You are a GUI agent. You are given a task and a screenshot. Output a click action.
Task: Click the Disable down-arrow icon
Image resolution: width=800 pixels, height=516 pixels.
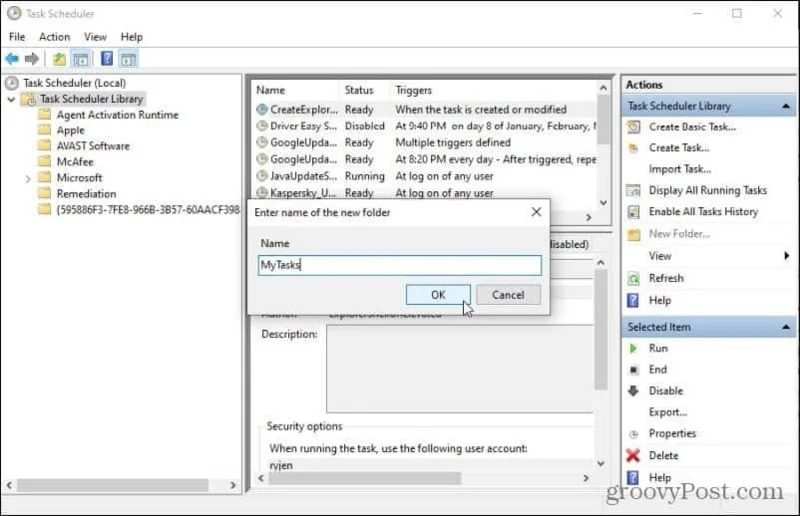(633, 391)
